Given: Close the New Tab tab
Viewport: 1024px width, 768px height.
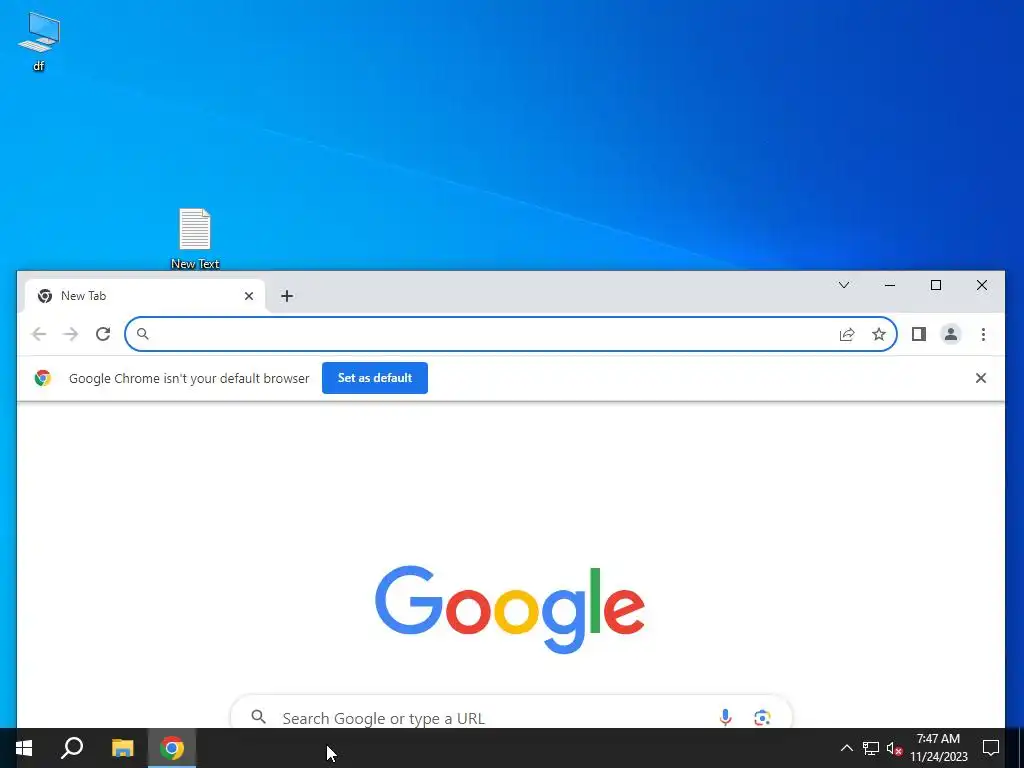Looking at the screenshot, I should click(x=249, y=296).
